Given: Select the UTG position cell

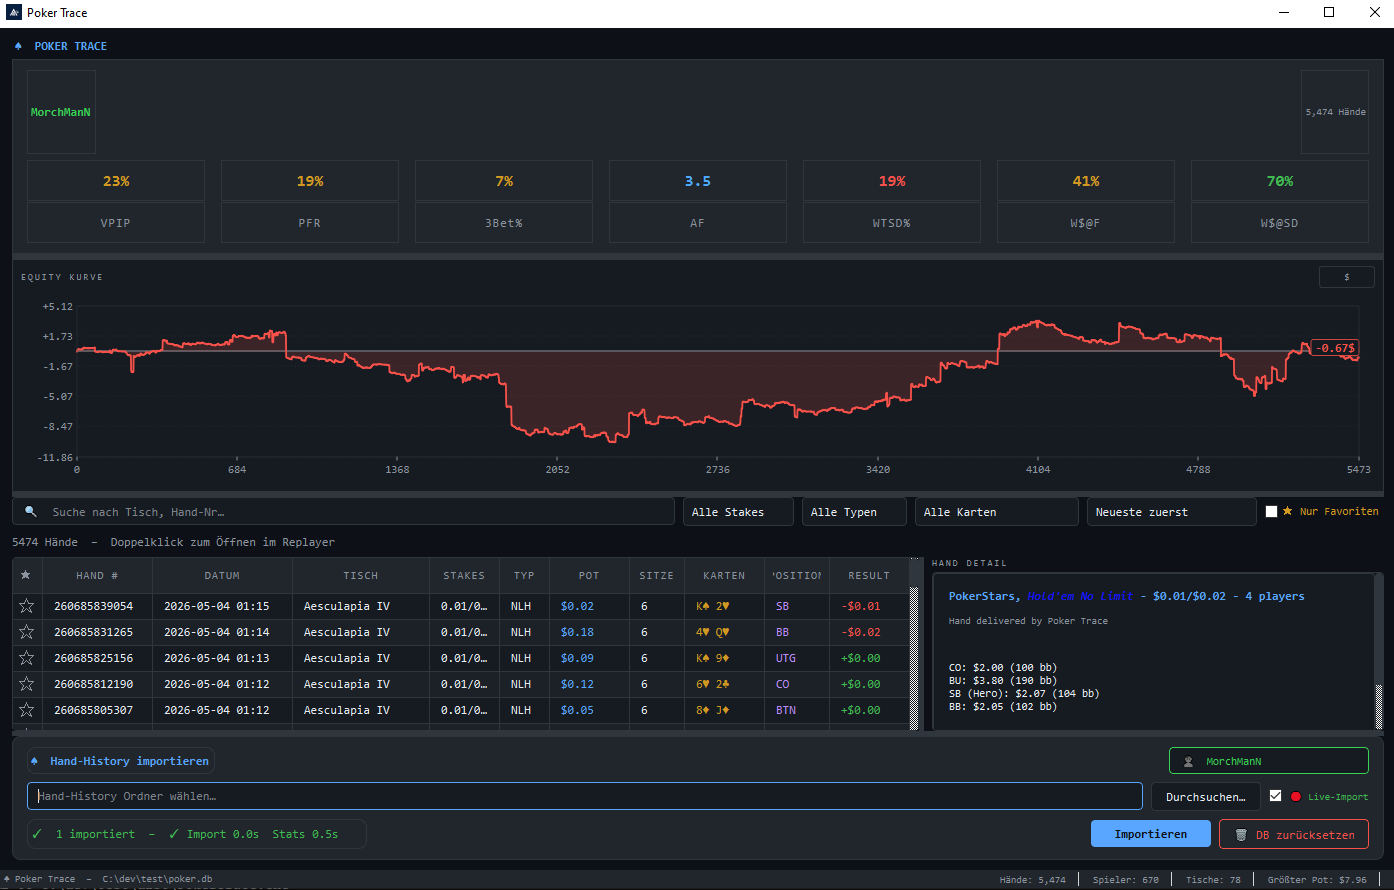Looking at the screenshot, I should pos(796,658).
